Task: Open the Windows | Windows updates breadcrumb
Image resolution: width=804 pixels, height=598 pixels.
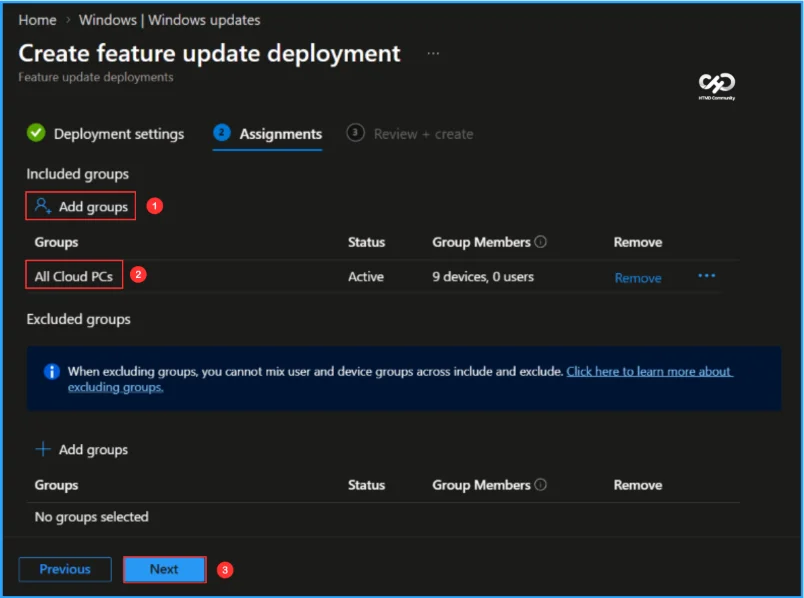Action: (169, 20)
